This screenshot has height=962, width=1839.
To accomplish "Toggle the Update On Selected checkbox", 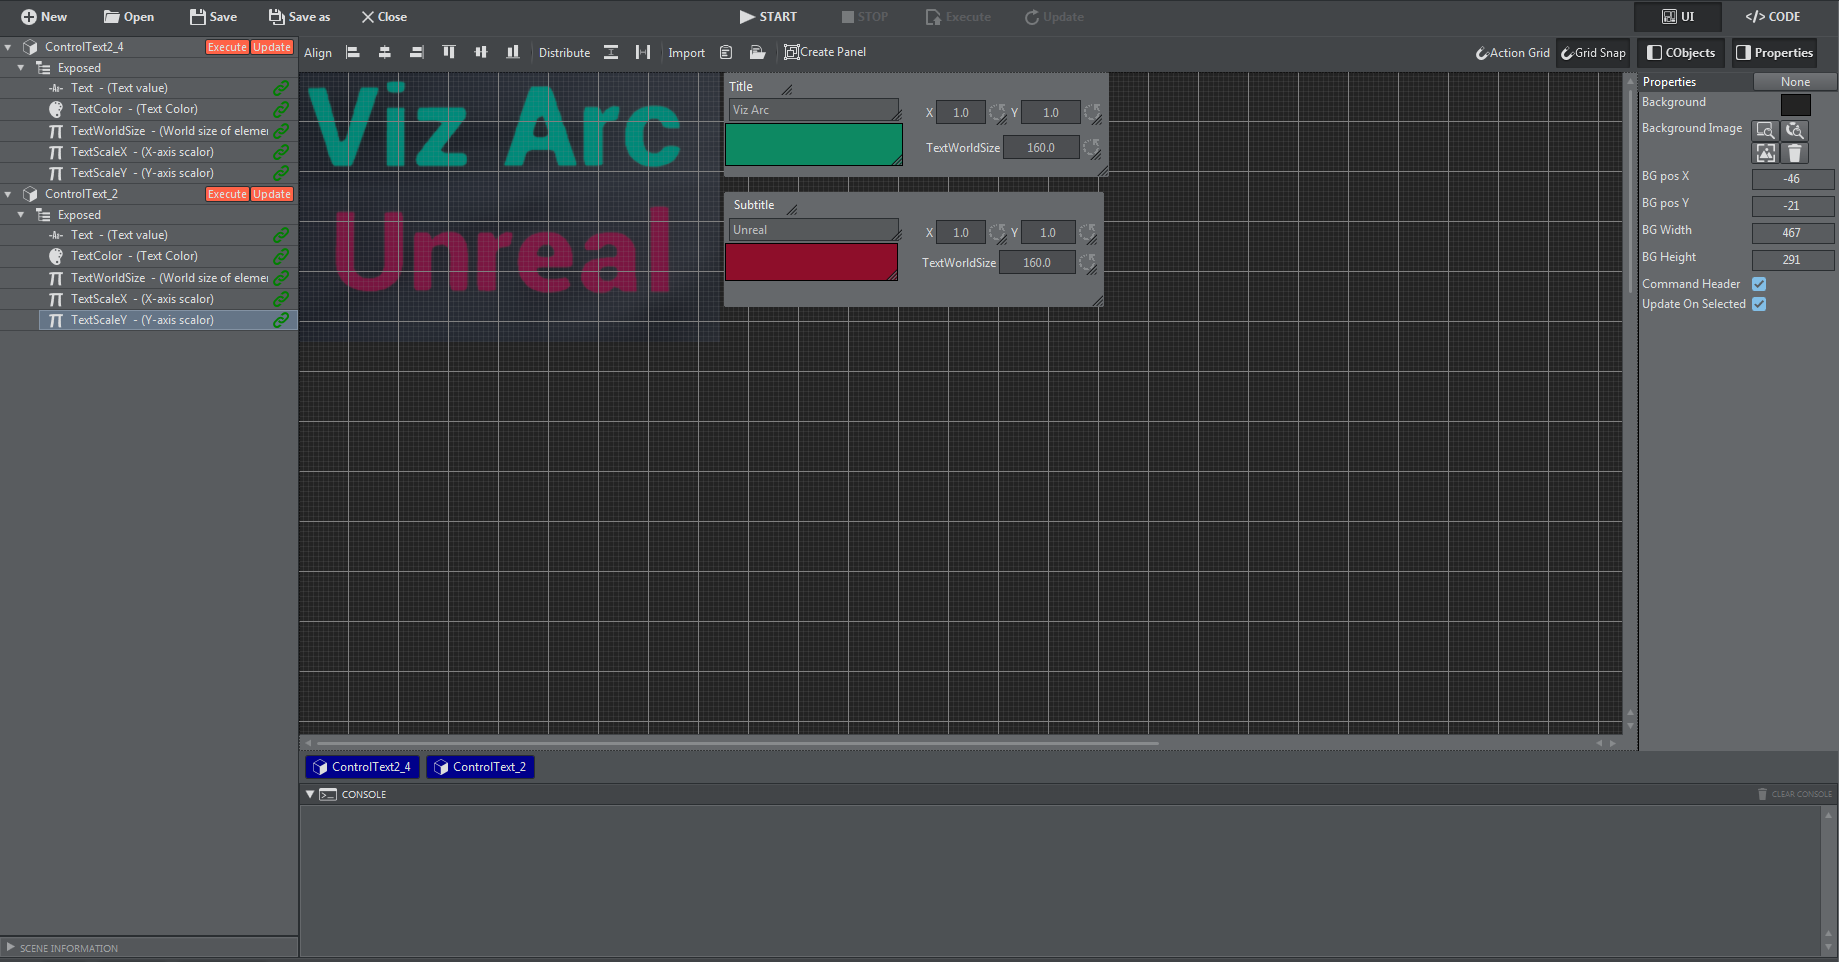I will [x=1759, y=304].
